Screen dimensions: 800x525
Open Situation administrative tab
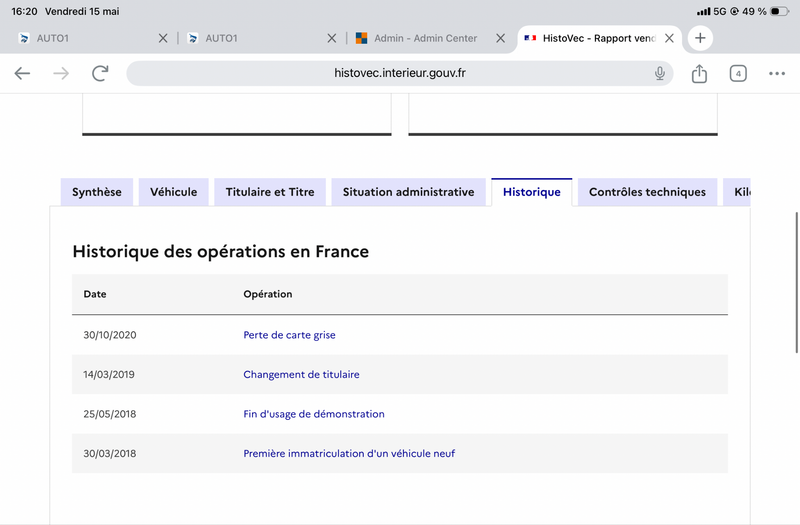(409, 192)
